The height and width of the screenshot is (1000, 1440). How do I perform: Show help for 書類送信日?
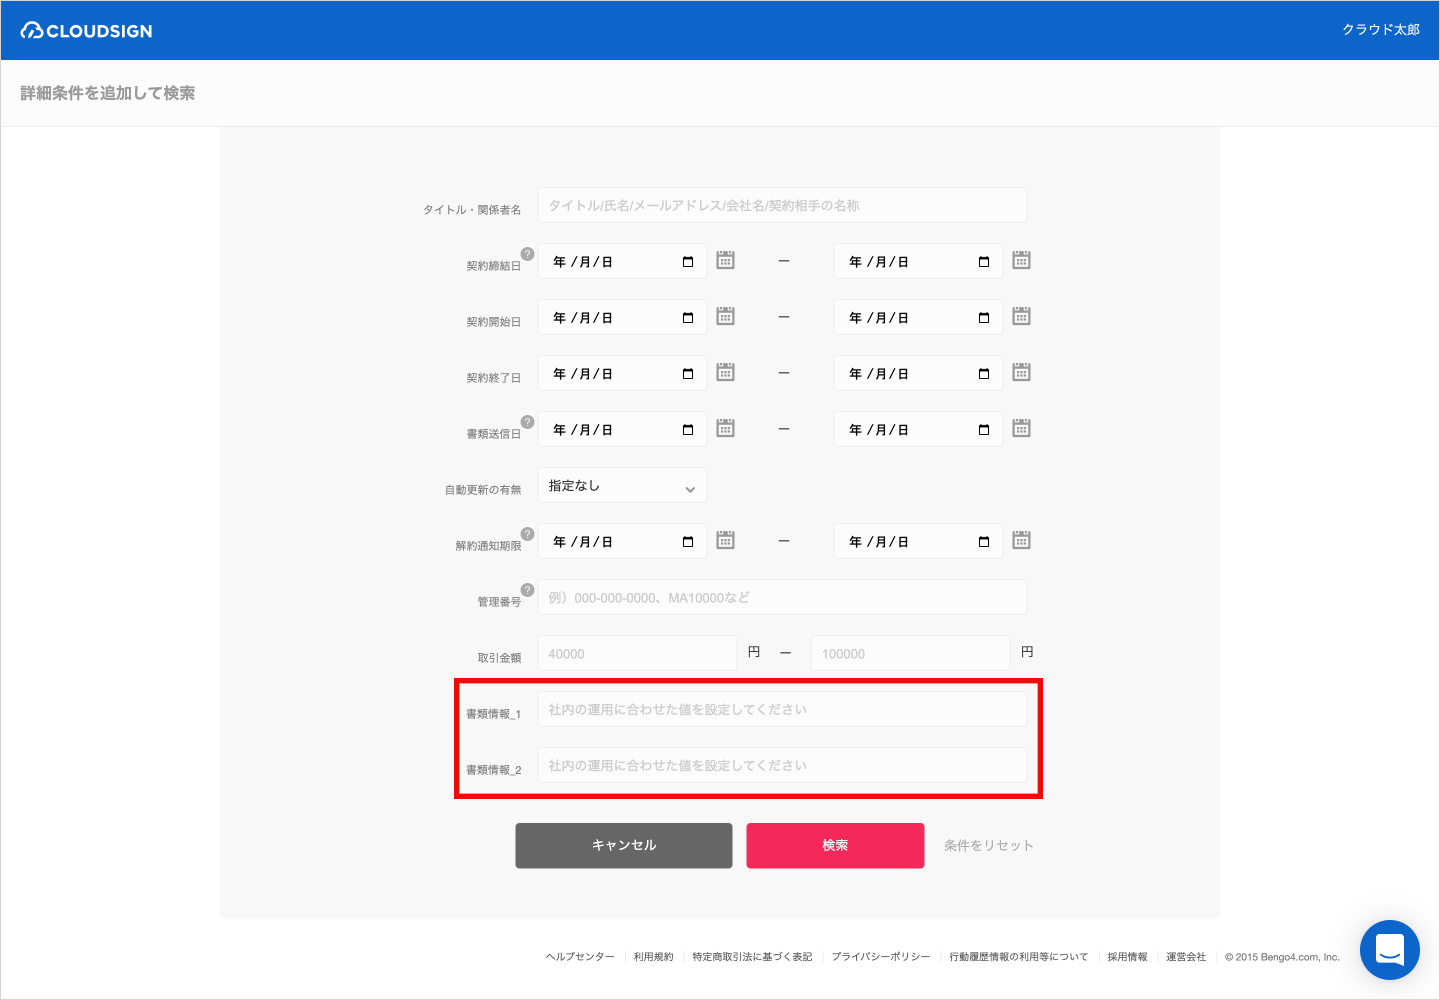click(527, 422)
